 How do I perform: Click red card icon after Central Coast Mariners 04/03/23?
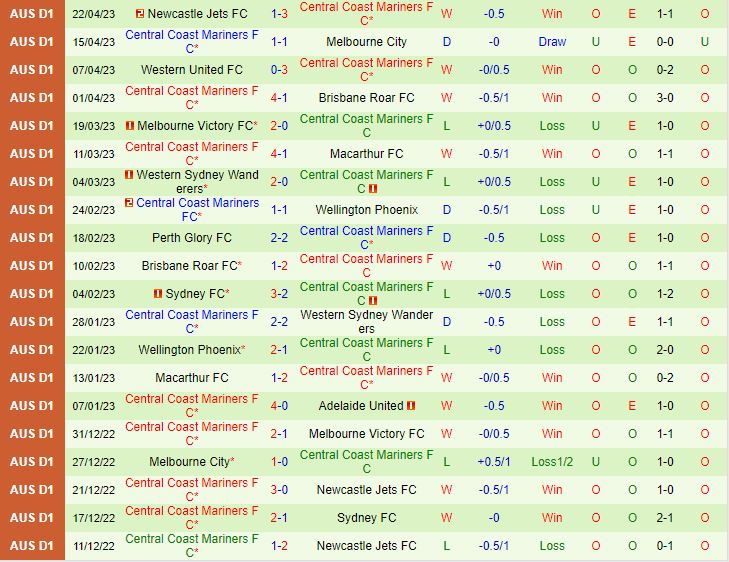(373, 189)
